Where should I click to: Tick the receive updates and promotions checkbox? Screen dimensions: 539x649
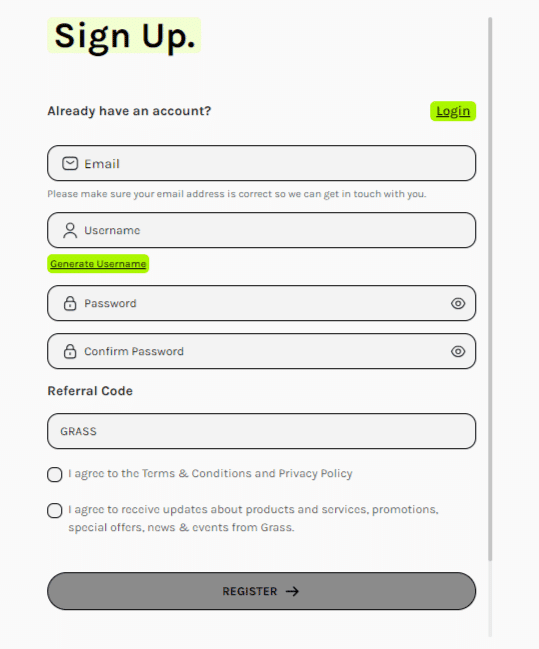pos(55,510)
